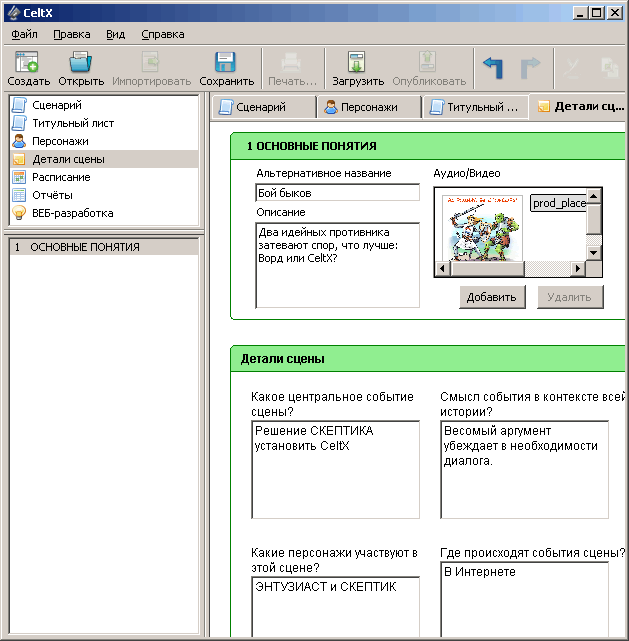This screenshot has height=641, width=629.
Task: Click the CeltX title bar logo icon
Action: pyautogui.click(x=14, y=13)
